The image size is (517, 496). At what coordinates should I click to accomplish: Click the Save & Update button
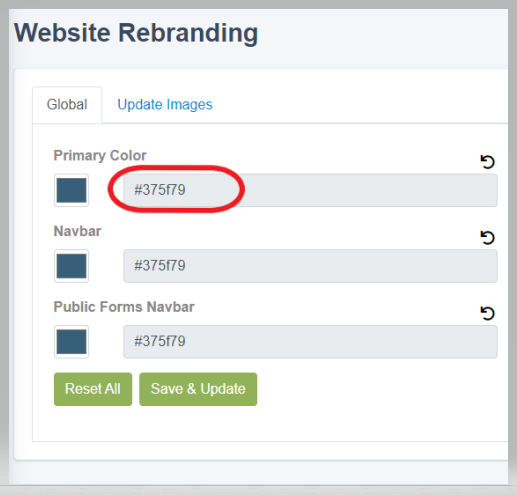tap(198, 389)
